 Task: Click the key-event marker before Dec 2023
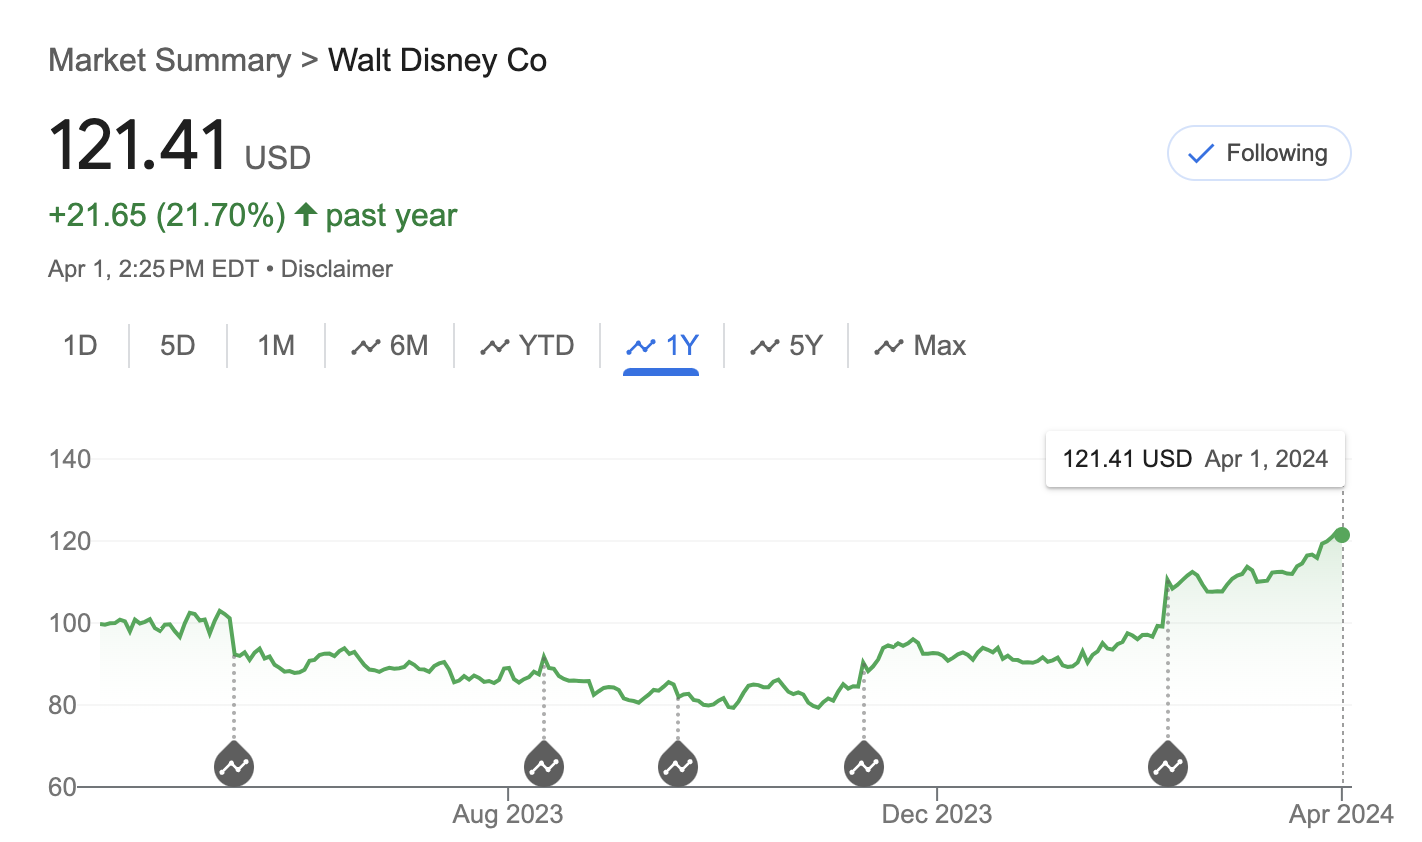(864, 766)
